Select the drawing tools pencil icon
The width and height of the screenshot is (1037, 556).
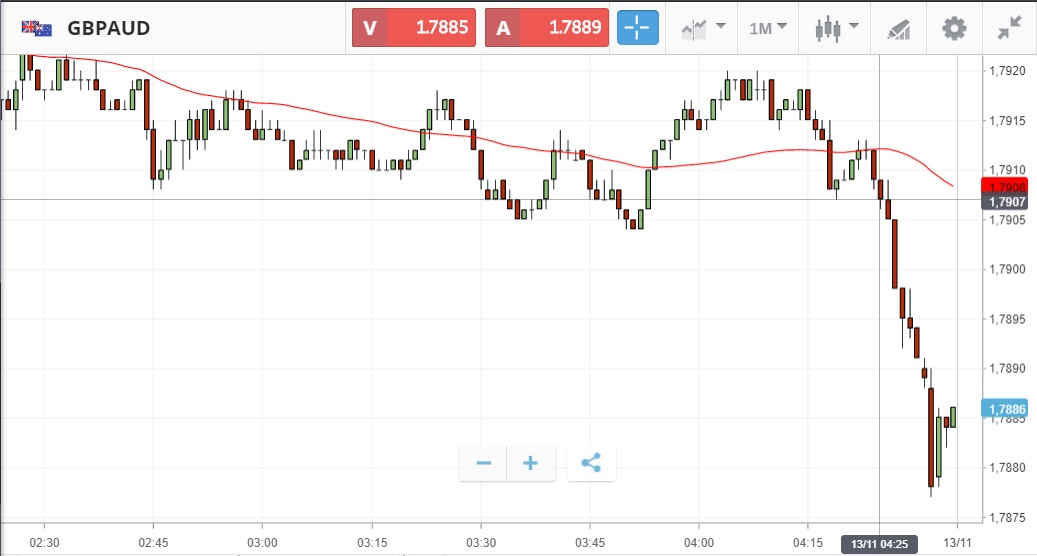898,29
